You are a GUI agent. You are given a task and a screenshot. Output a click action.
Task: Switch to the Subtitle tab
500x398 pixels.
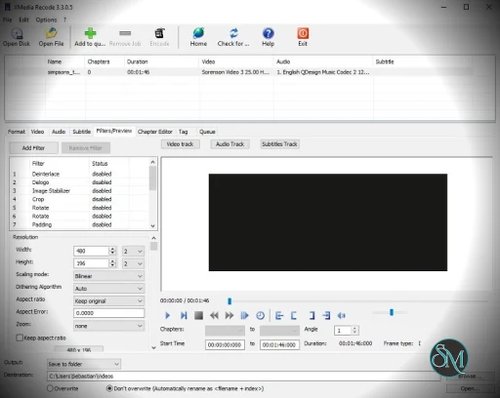point(82,132)
